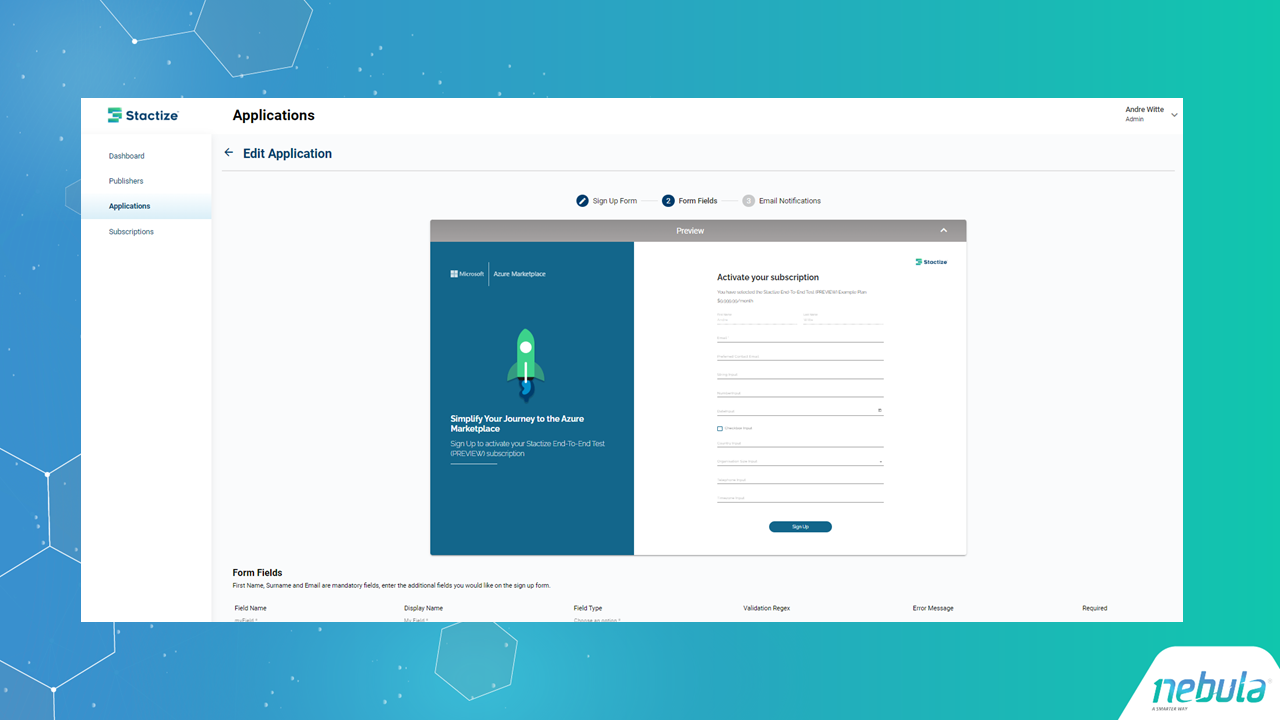Click the Date Input field
This screenshot has height=720, width=1280.
click(800, 410)
